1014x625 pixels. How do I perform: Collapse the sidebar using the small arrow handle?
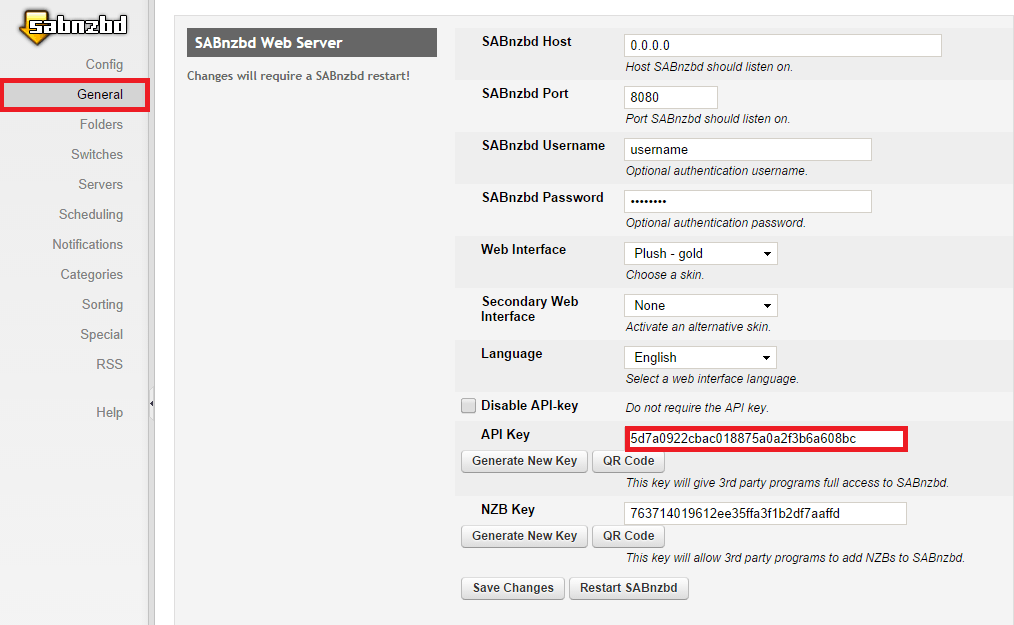(151, 403)
